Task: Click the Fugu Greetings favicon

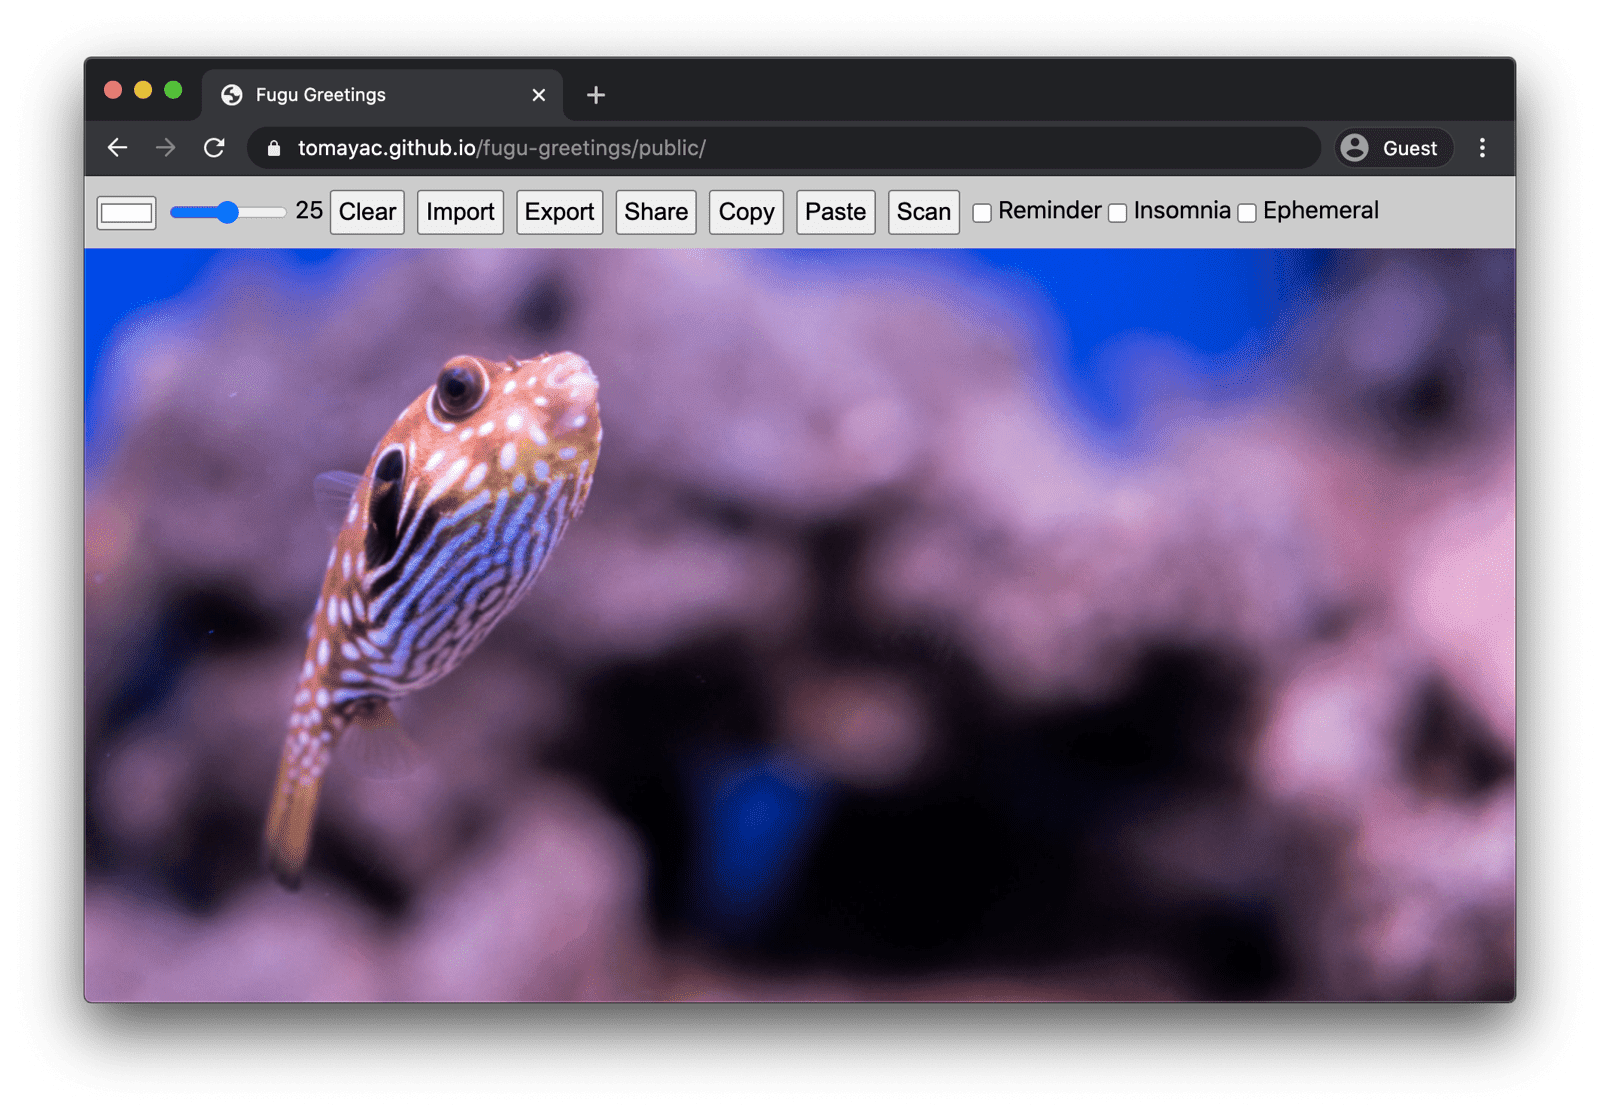Action: (233, 94)
